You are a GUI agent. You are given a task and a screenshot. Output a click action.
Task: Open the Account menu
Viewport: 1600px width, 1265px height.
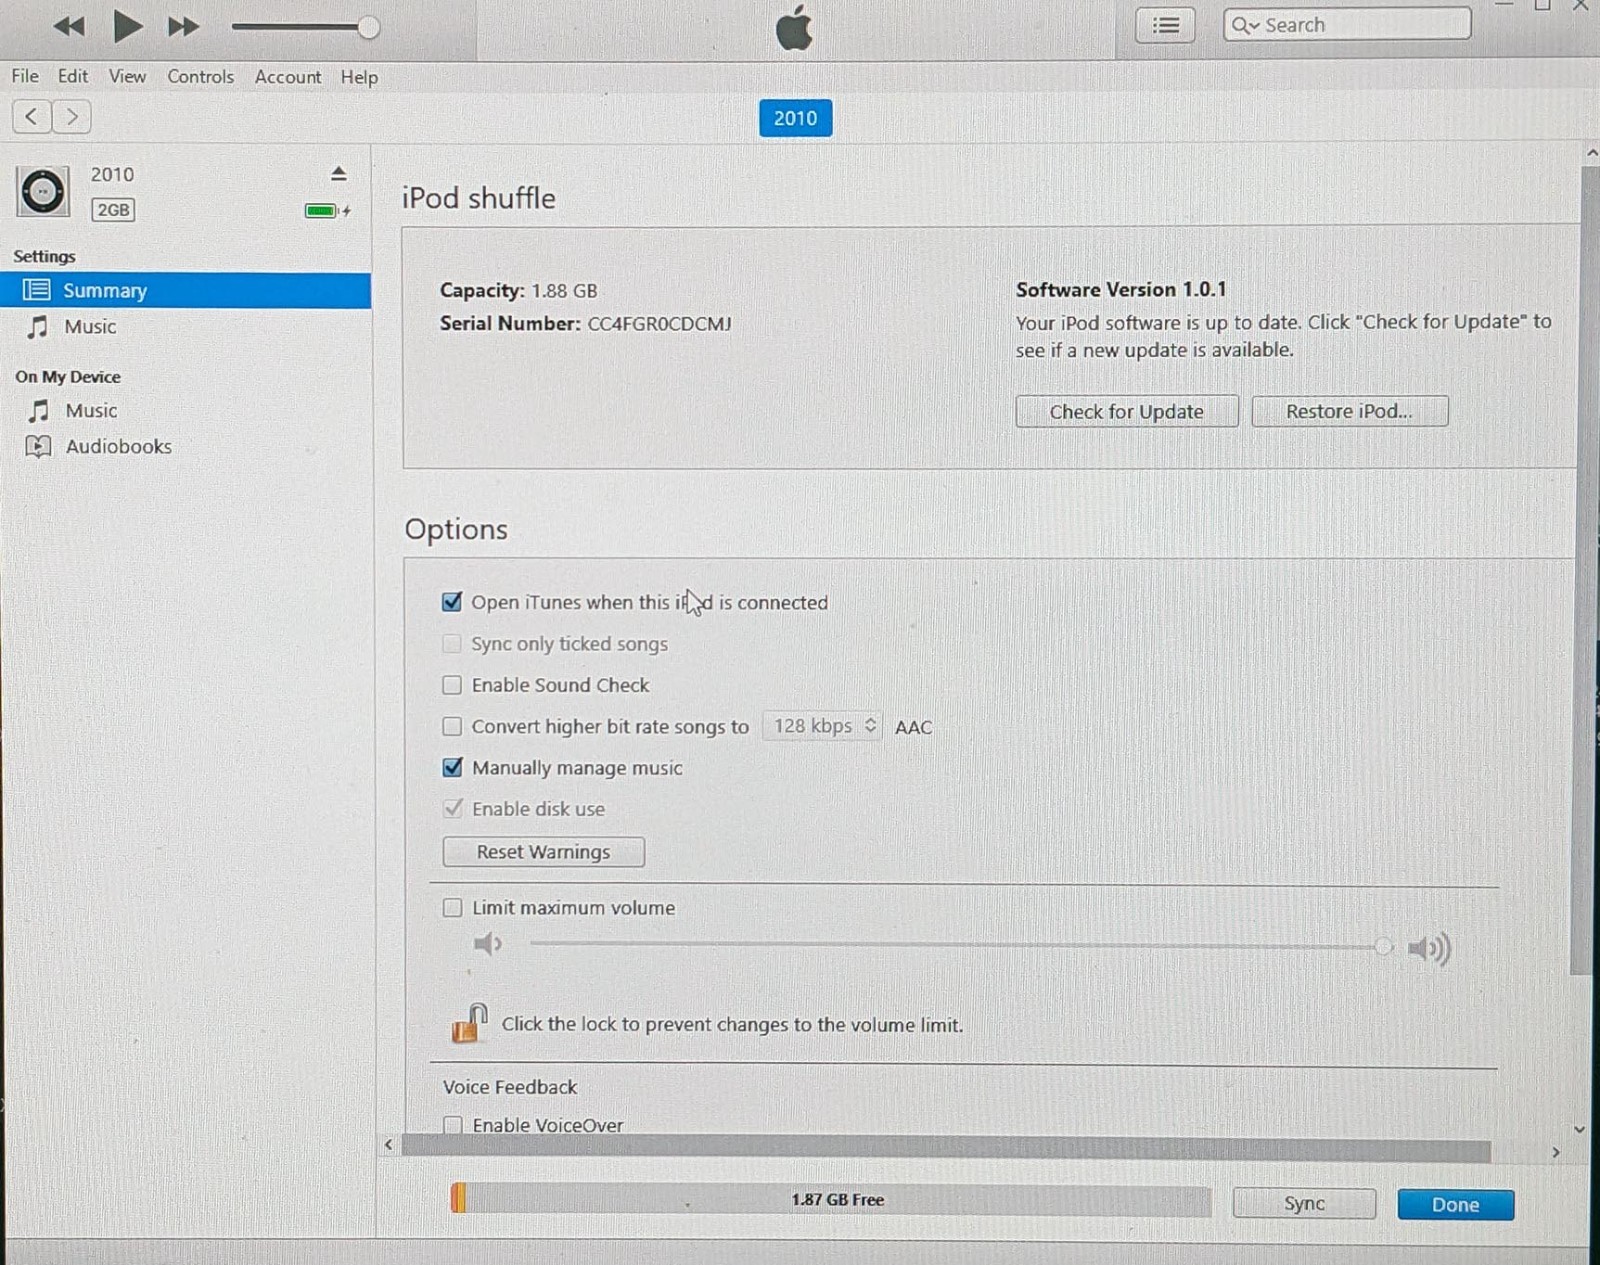pos(288,76)
